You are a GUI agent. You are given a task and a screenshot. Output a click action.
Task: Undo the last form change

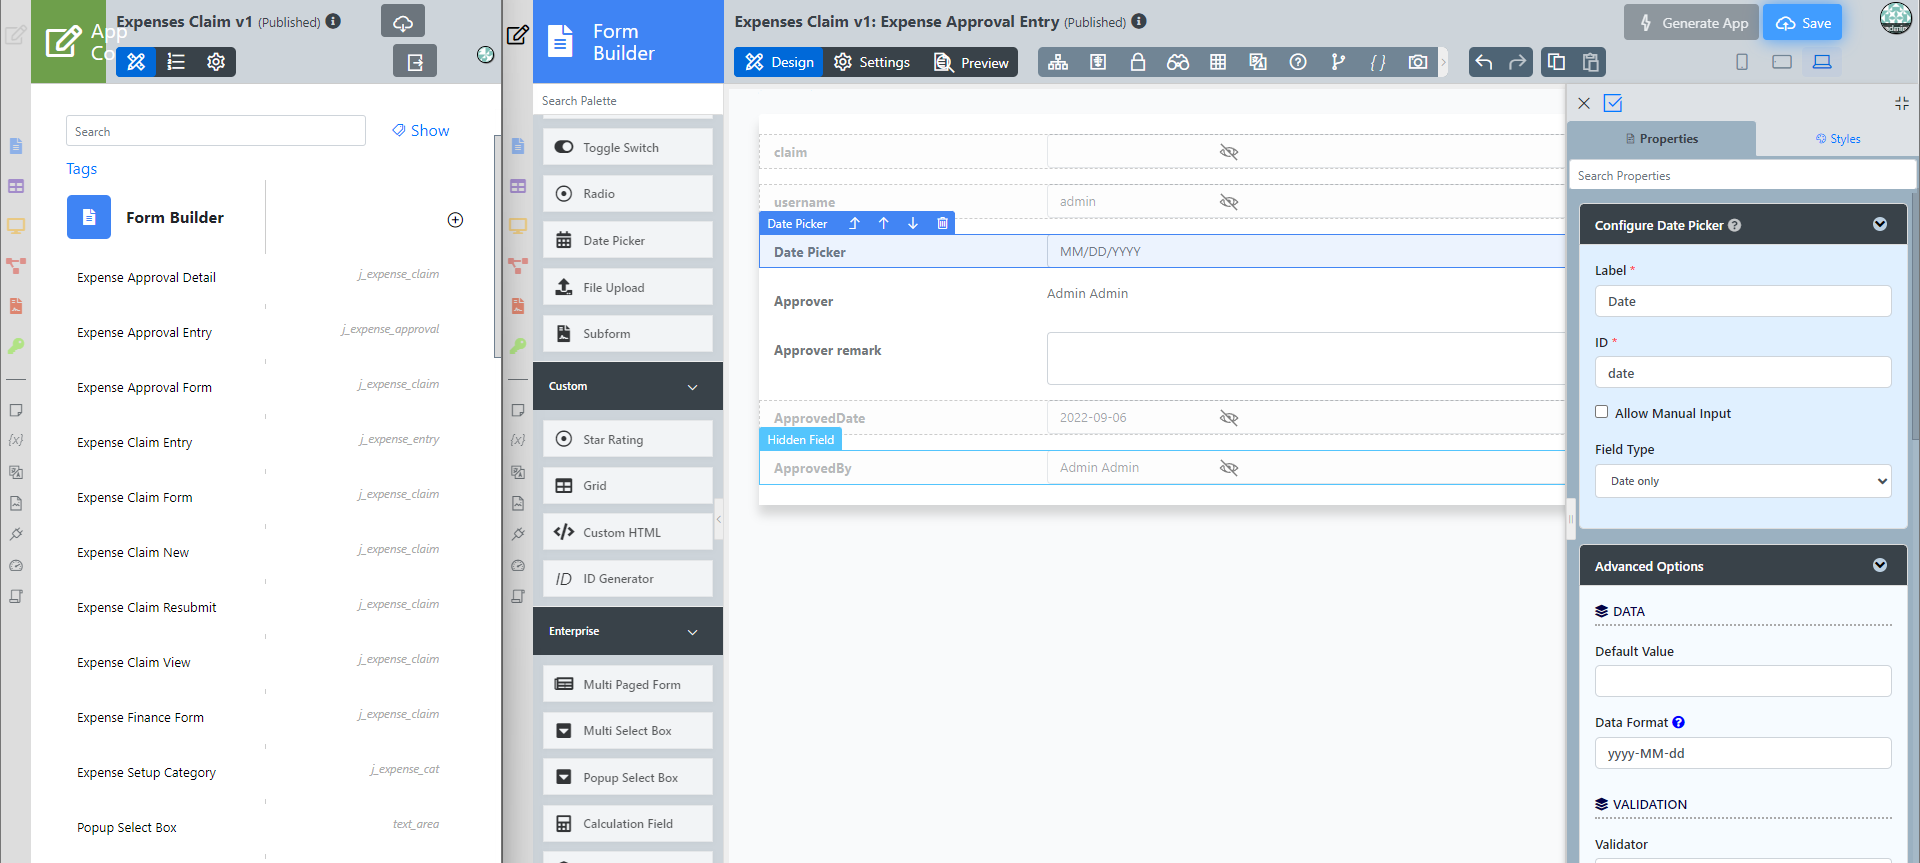click(1484, 62)
